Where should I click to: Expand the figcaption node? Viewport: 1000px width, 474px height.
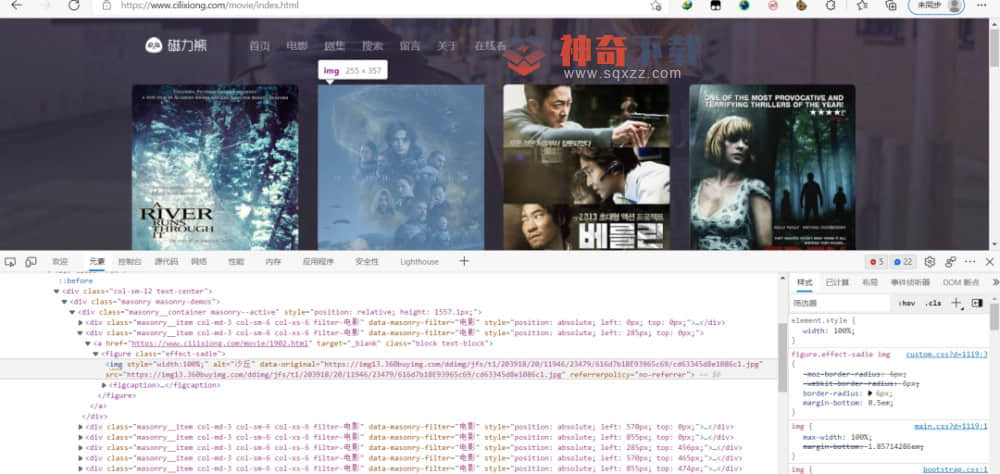[105, 385]
